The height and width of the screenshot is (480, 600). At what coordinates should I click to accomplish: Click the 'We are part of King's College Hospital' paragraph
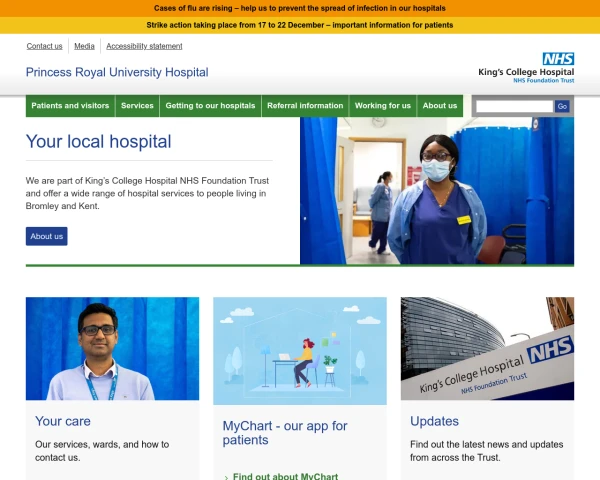[x=147, y=193]
